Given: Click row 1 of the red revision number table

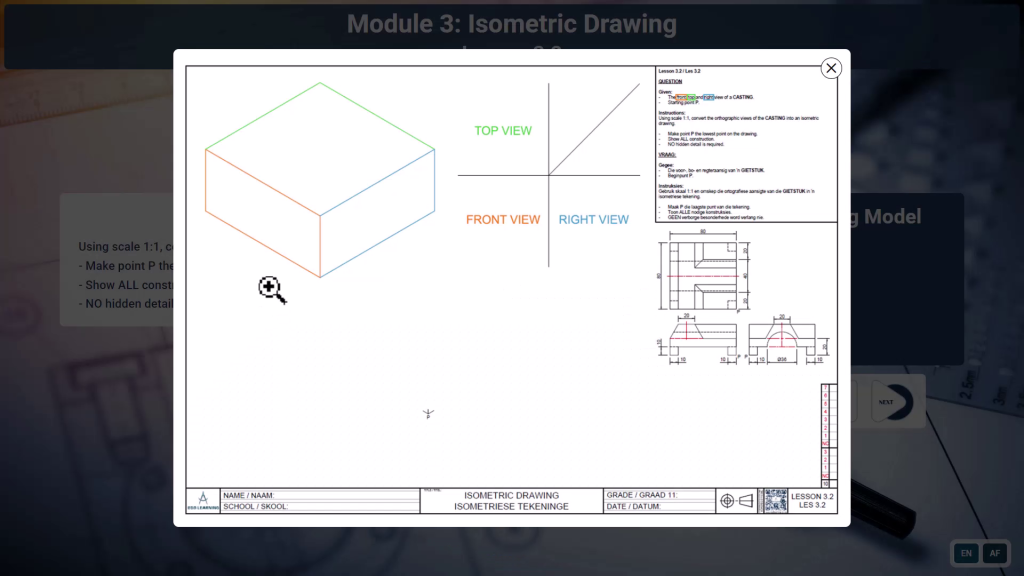Looking at the screenshot, I should pos(825,434).
